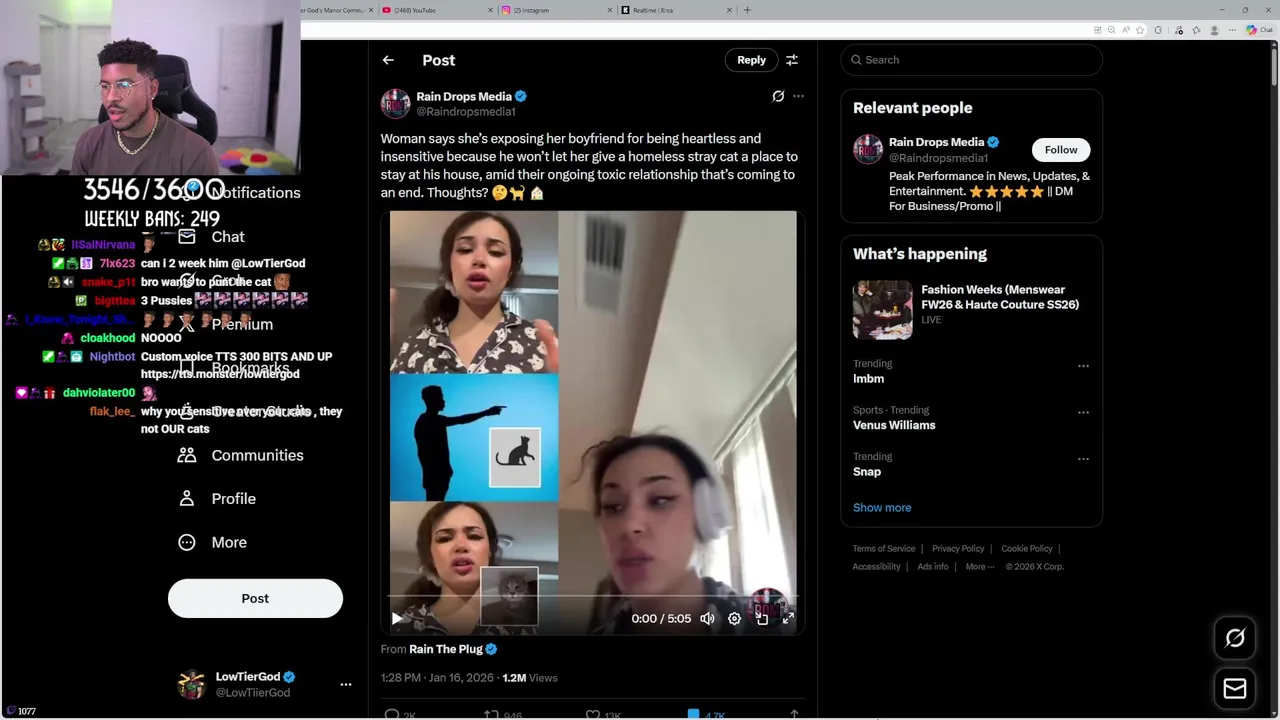
Task: Click the 1.2M Views count
Action: tap(529, 678)
